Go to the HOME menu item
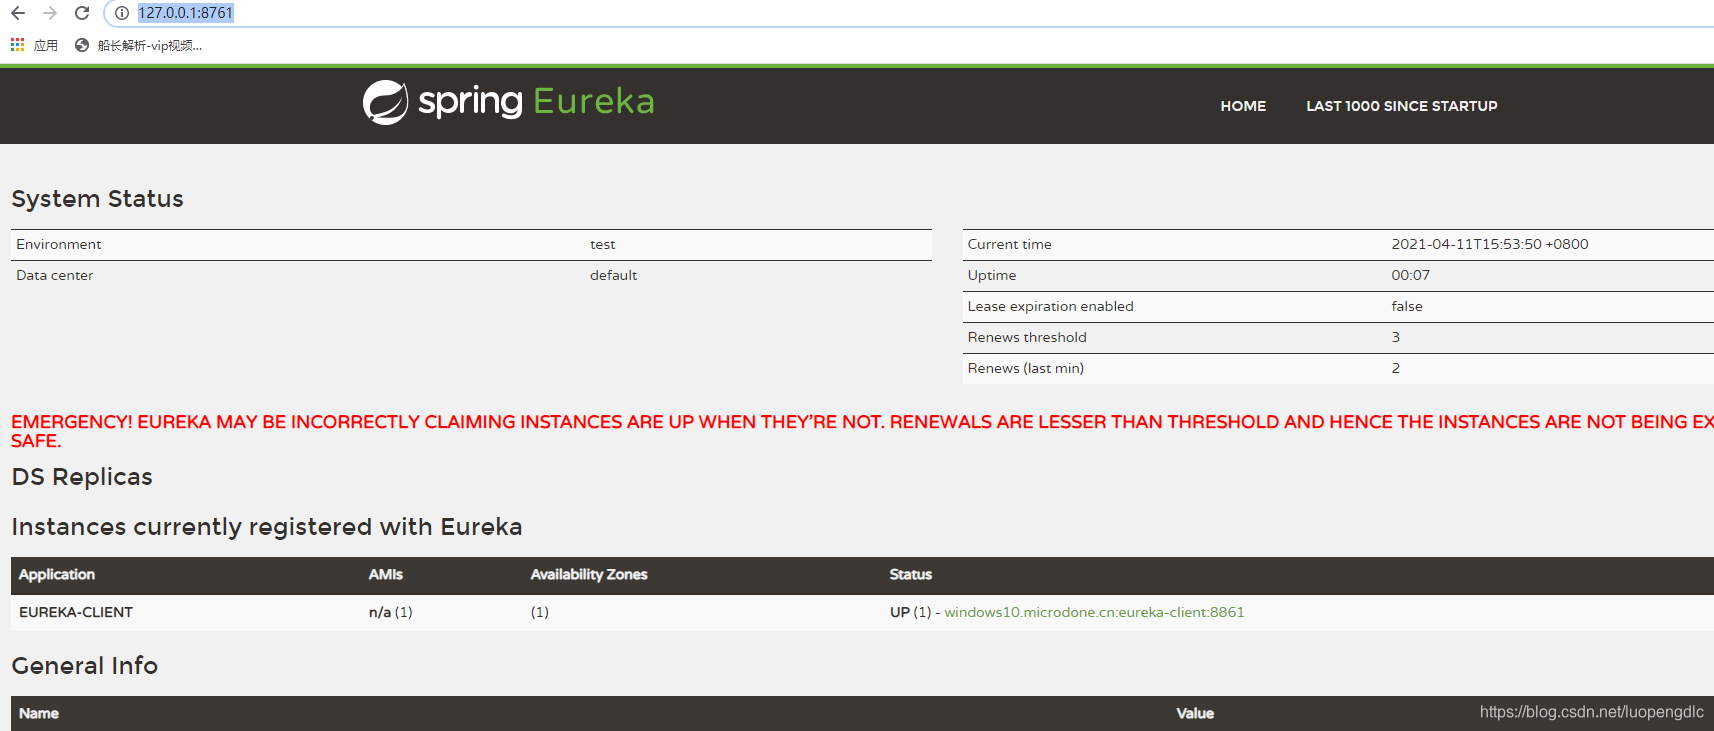Viewport: 1714px width, 731px height. pos(1243,106)
